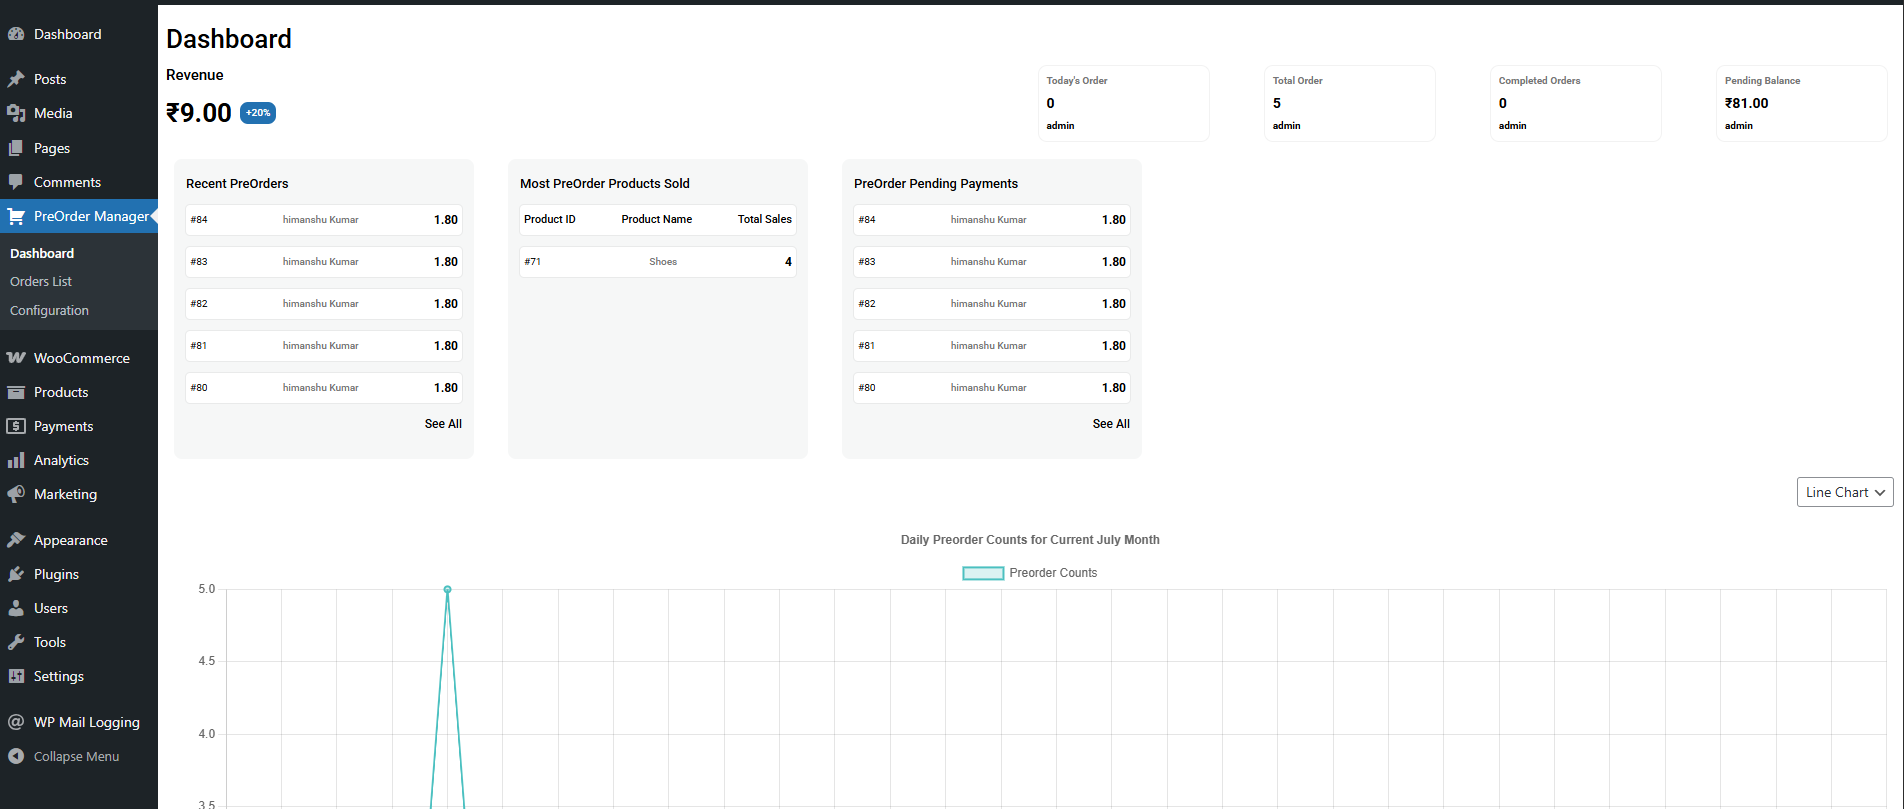Viewport: 1904px width, 809px height.
Task: Click WP Mail Logging menu label
Action: point(87,722)
